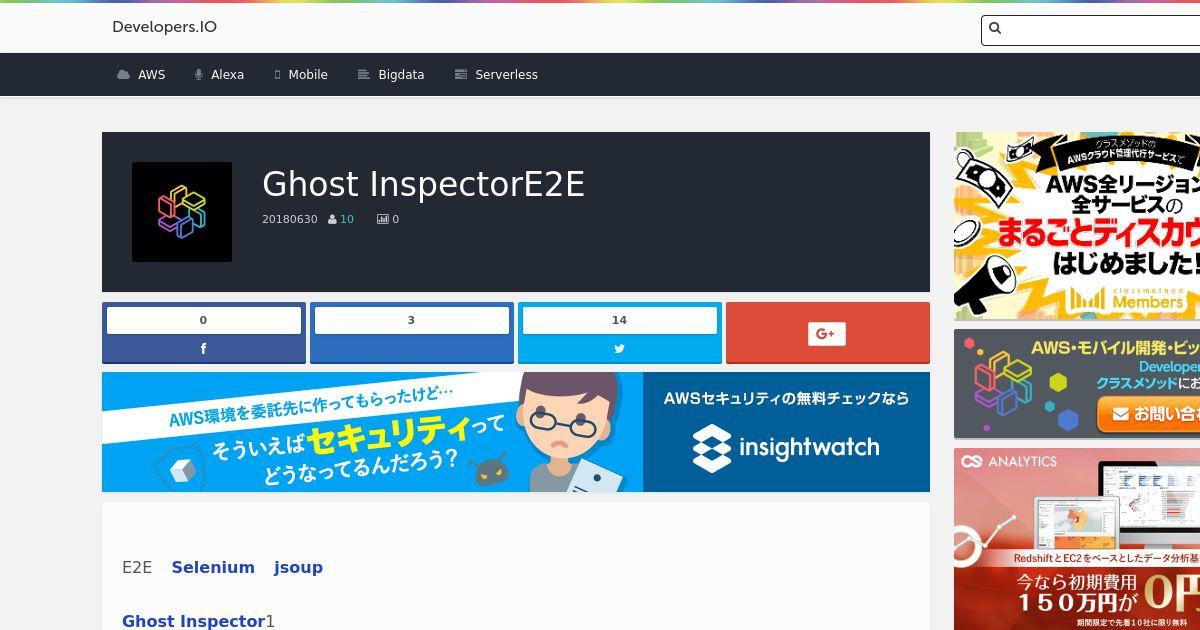Share on Facebook via the f icon
This screenshot has height=630, width=1200.
[204, 349]
